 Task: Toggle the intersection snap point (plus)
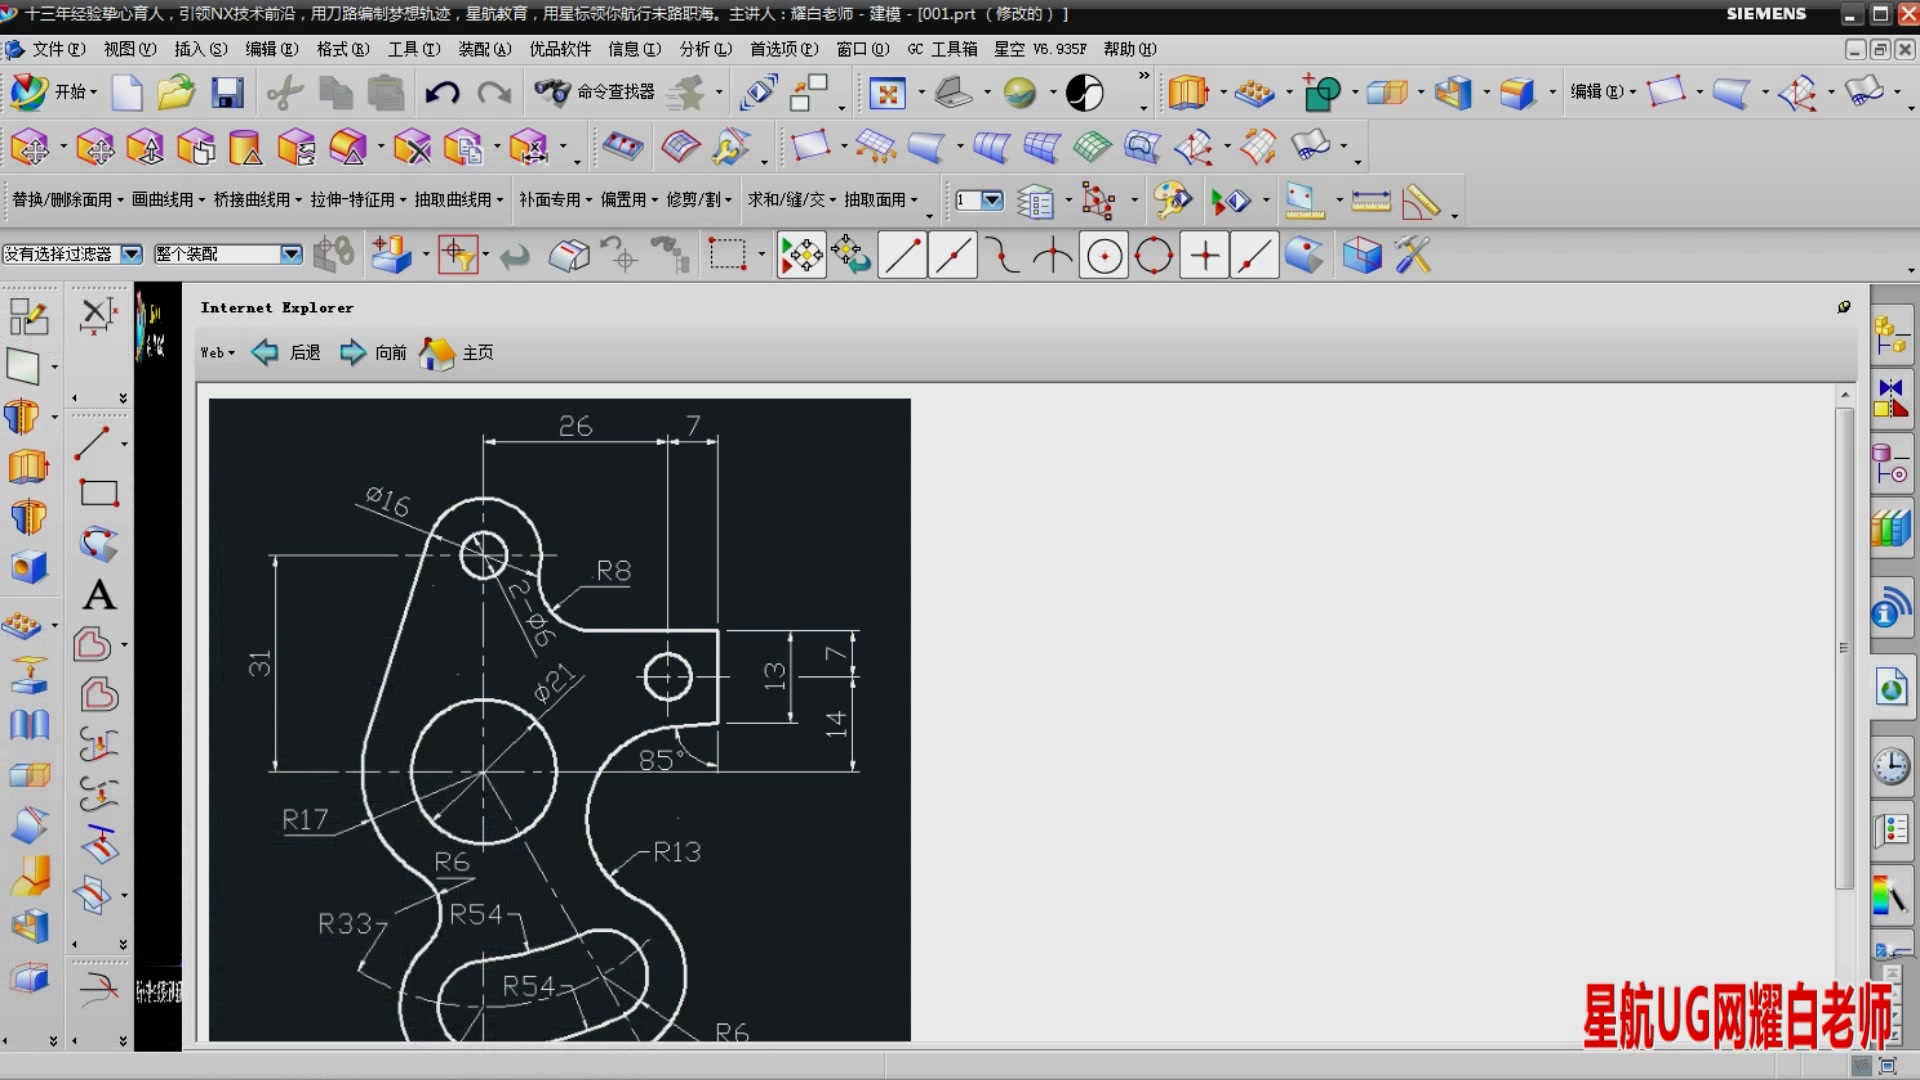click(x=1204, y=256)
